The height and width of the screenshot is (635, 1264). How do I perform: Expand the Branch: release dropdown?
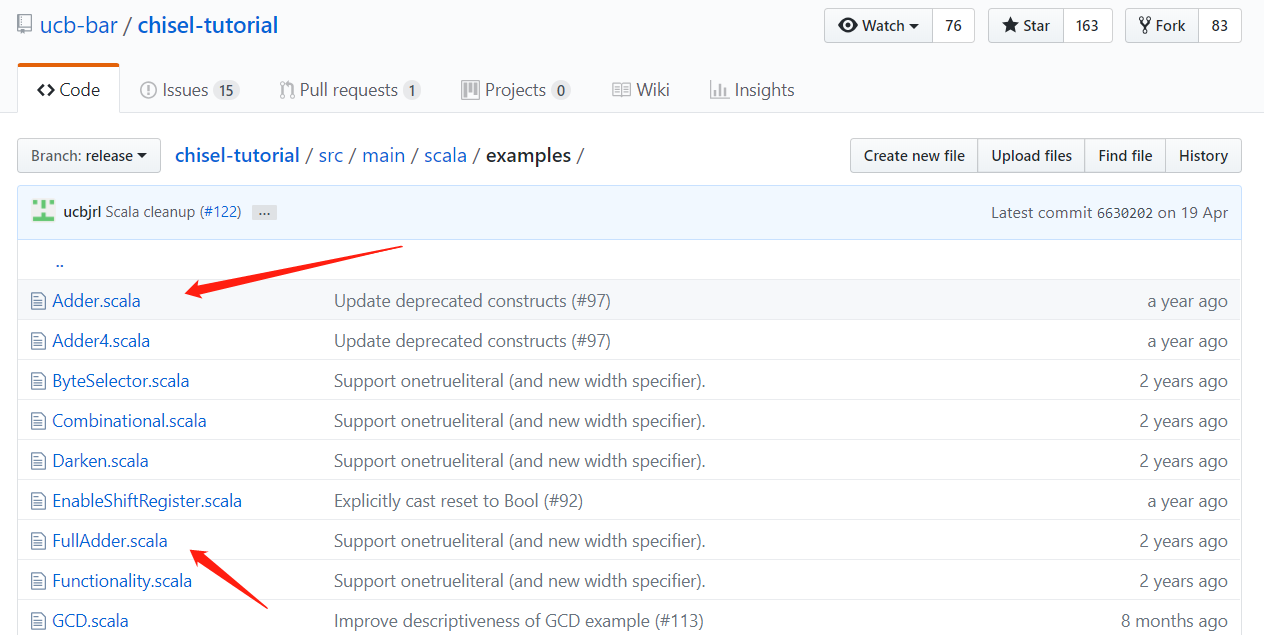[x=89, y=156]
